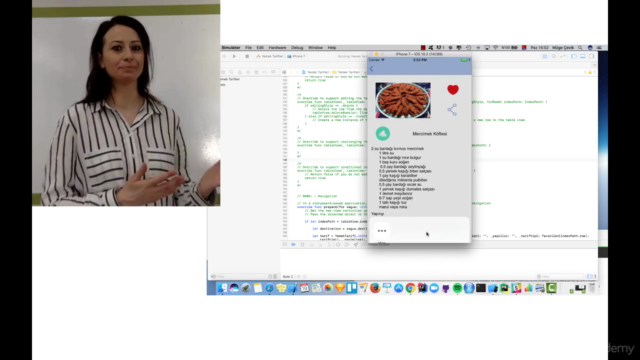Viewport: 640px width, 360px height.
Task: Open Spotify from the Dock
Action: tap(457, 288)
